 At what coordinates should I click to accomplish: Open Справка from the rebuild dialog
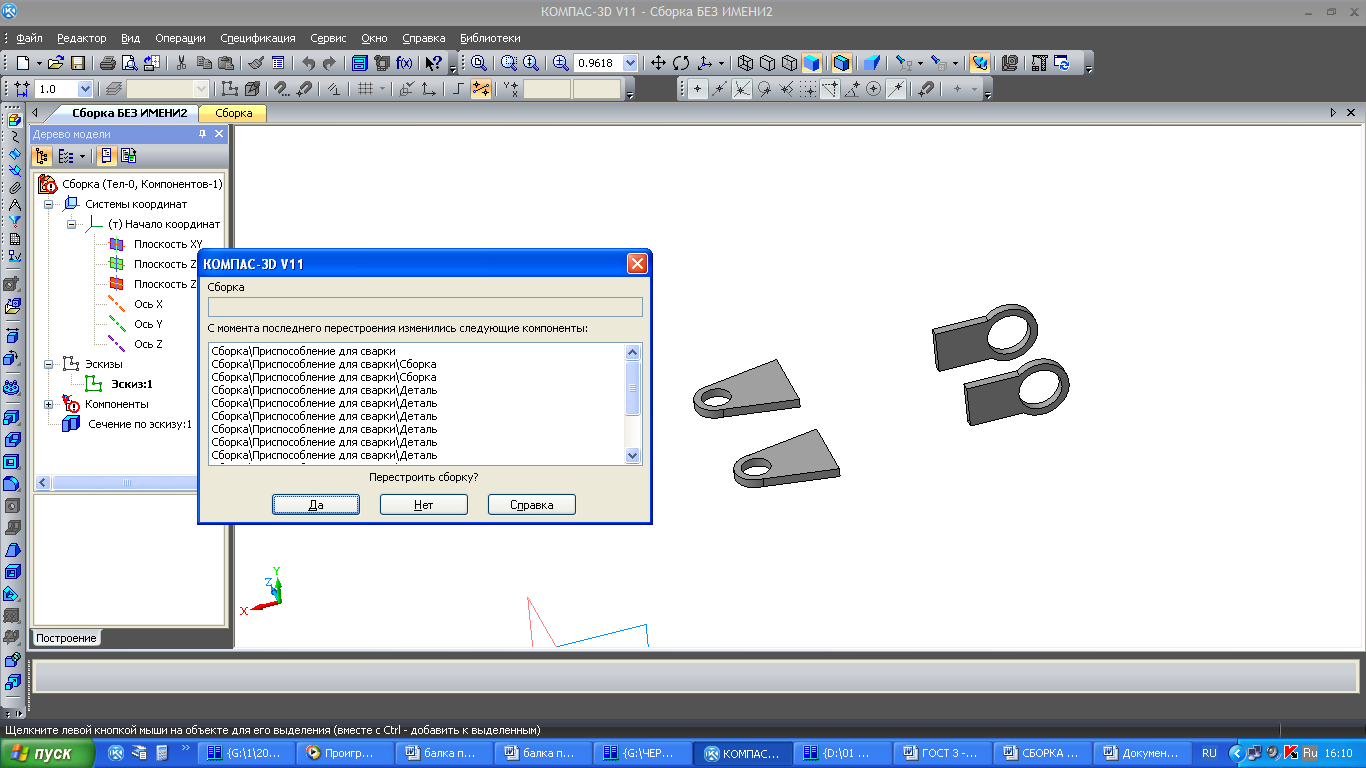pyautogui.click(x=532, y=505)
